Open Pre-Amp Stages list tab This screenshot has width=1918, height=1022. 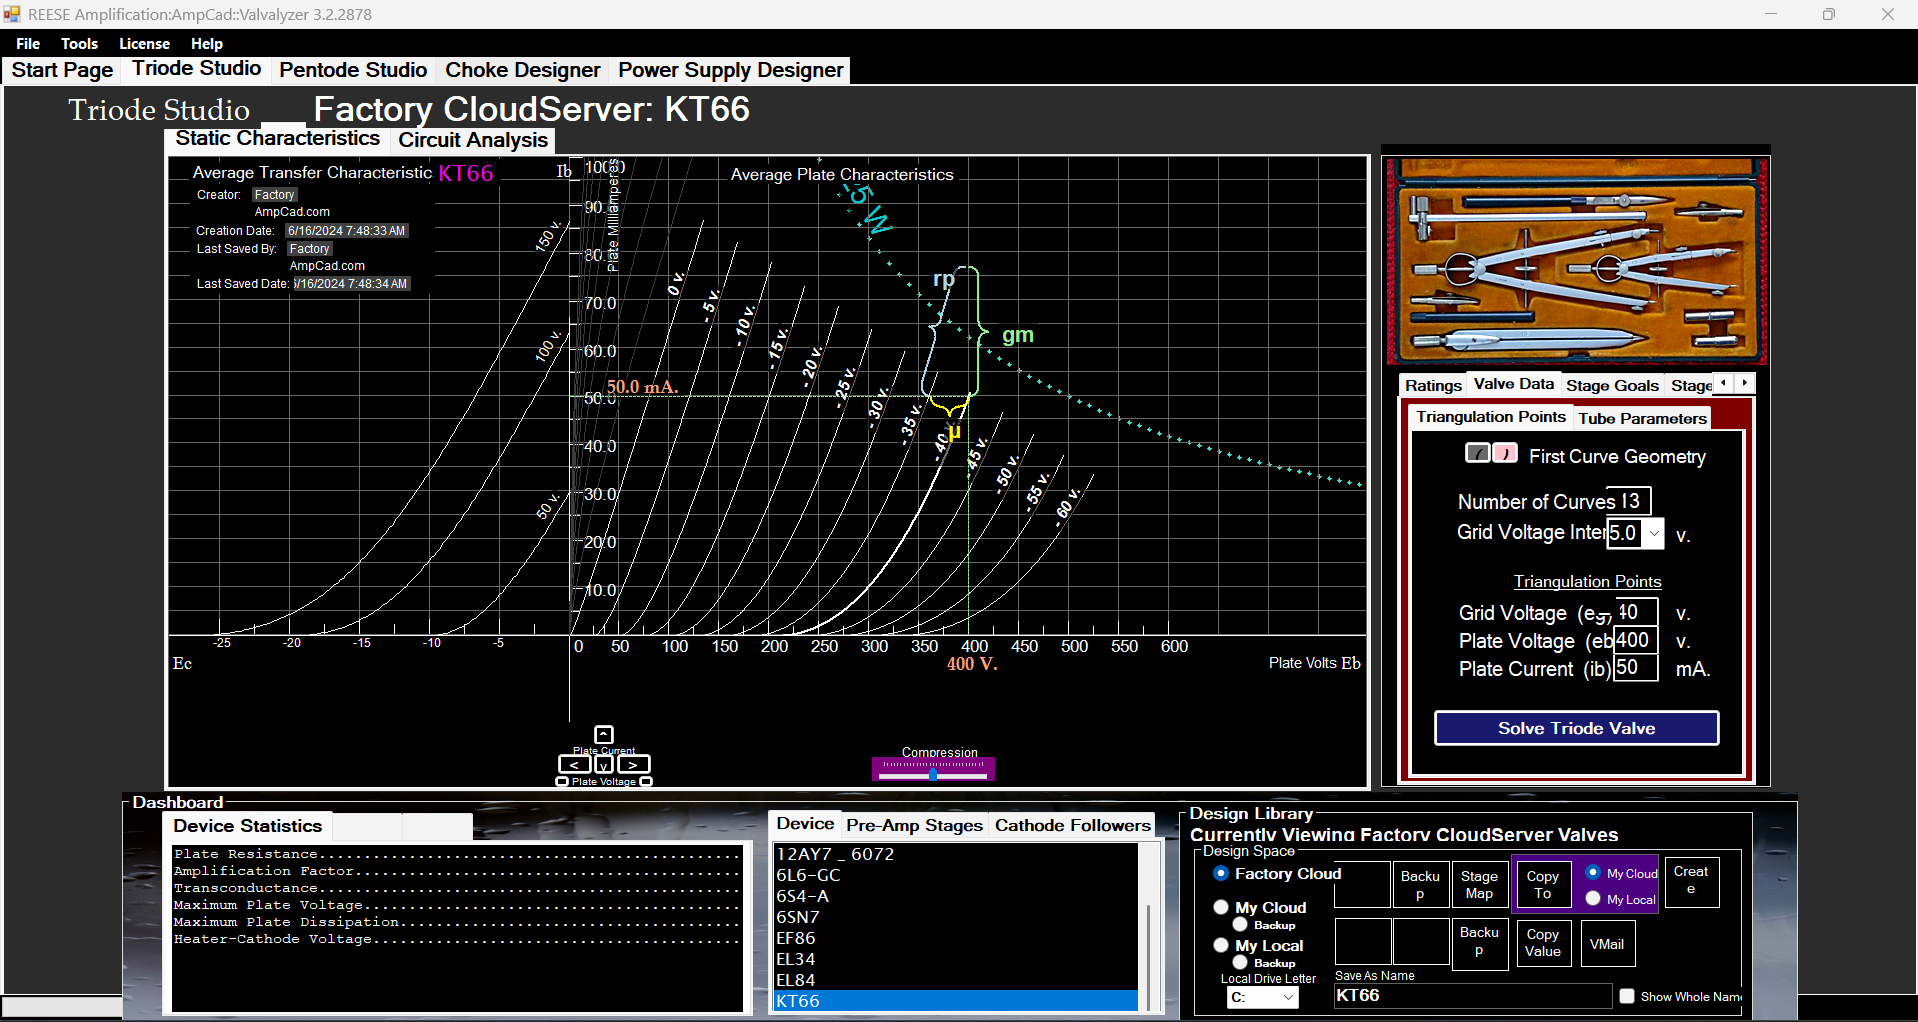pyautogui.click(x=914, y=825)
